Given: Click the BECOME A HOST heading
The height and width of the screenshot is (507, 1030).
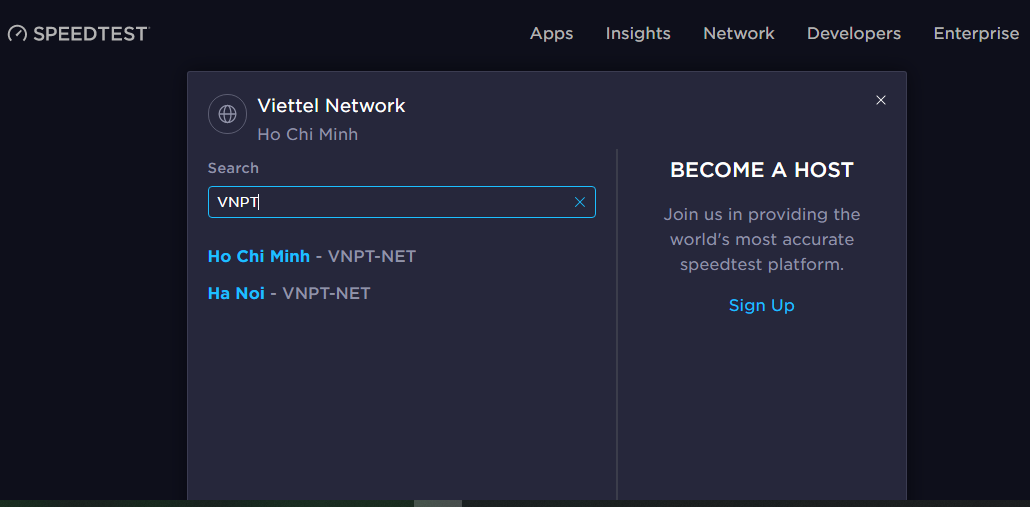Looking at the screenshot, I should point(761,170).
